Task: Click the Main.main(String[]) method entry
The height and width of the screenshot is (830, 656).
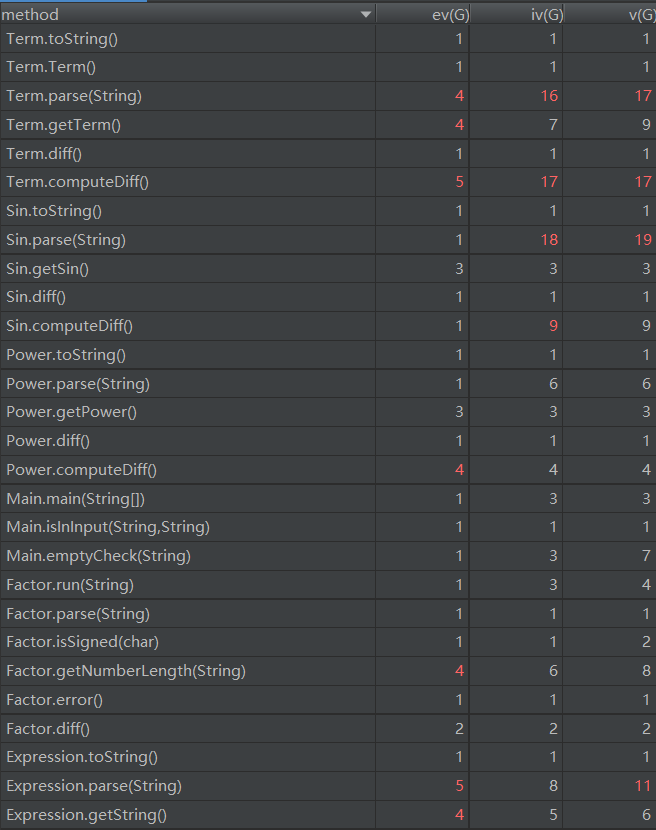Action: pyautogui.click(x=82, y=499)
